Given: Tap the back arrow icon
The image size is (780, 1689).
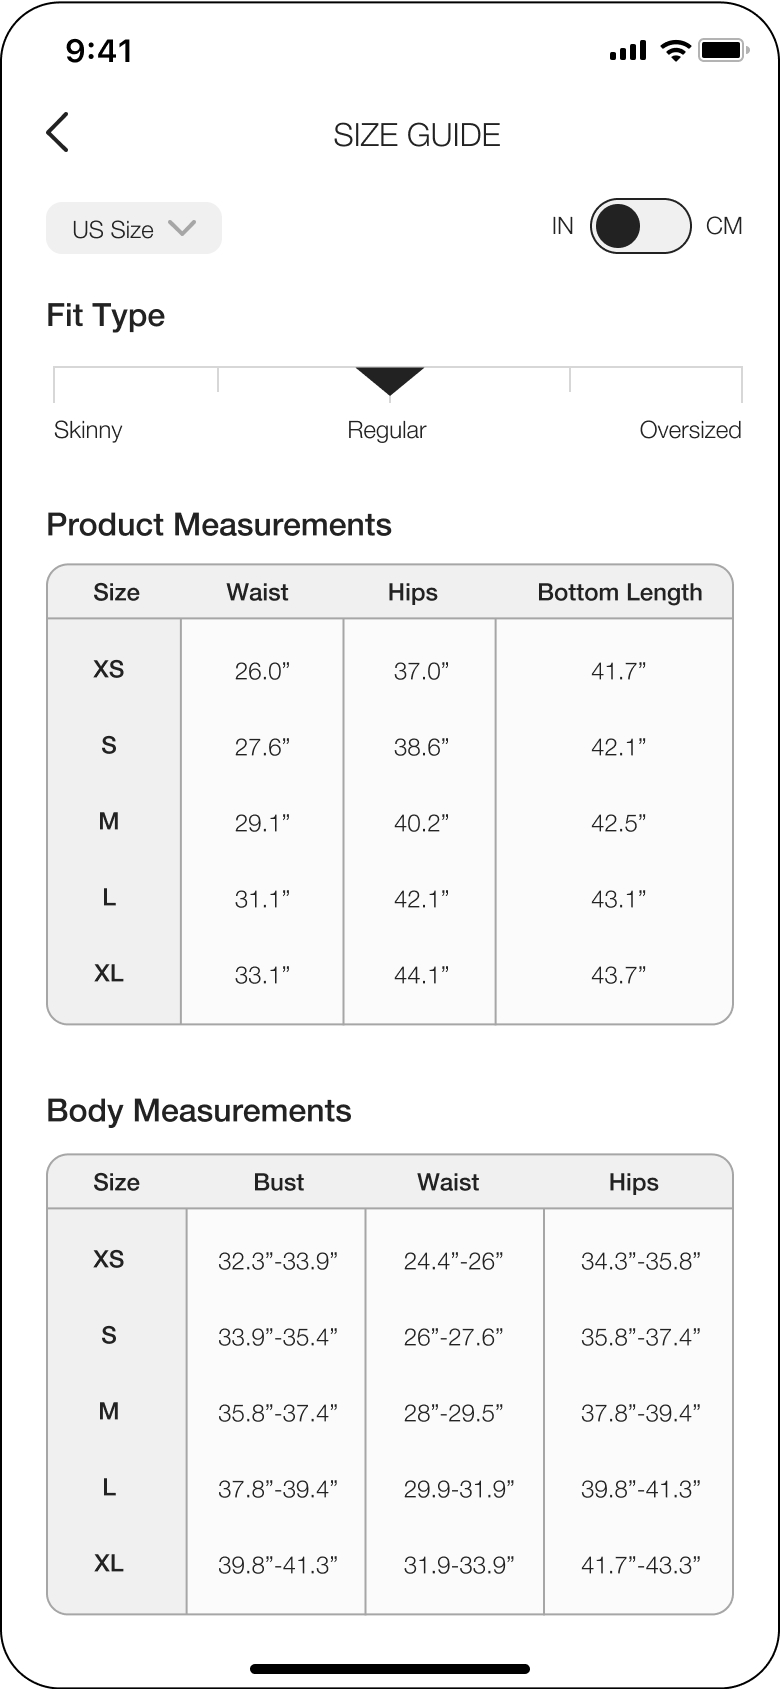Looking at the screenshot, I should [58, 132].
